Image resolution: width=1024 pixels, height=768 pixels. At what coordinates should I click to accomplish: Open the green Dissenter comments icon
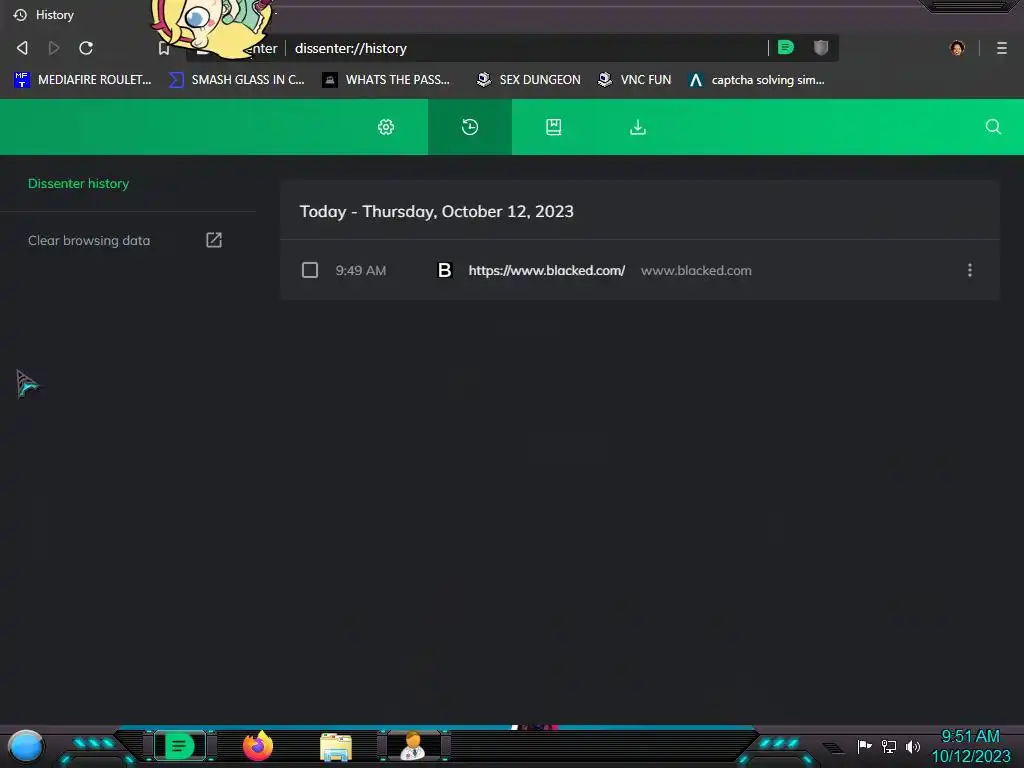[786, 47]
